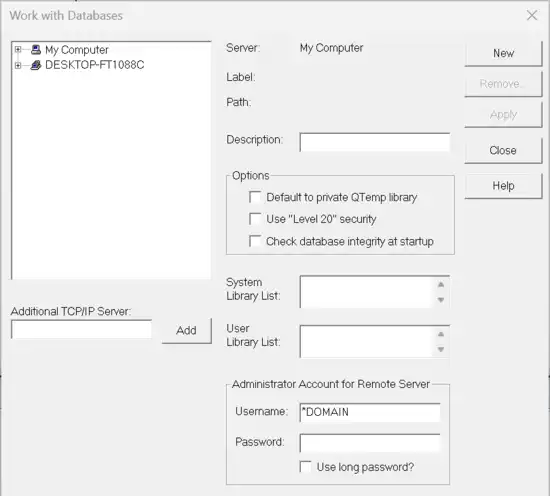Click User Library List up arrow
This screenshot has width=550, height=496.
click(x=441, y=334)
